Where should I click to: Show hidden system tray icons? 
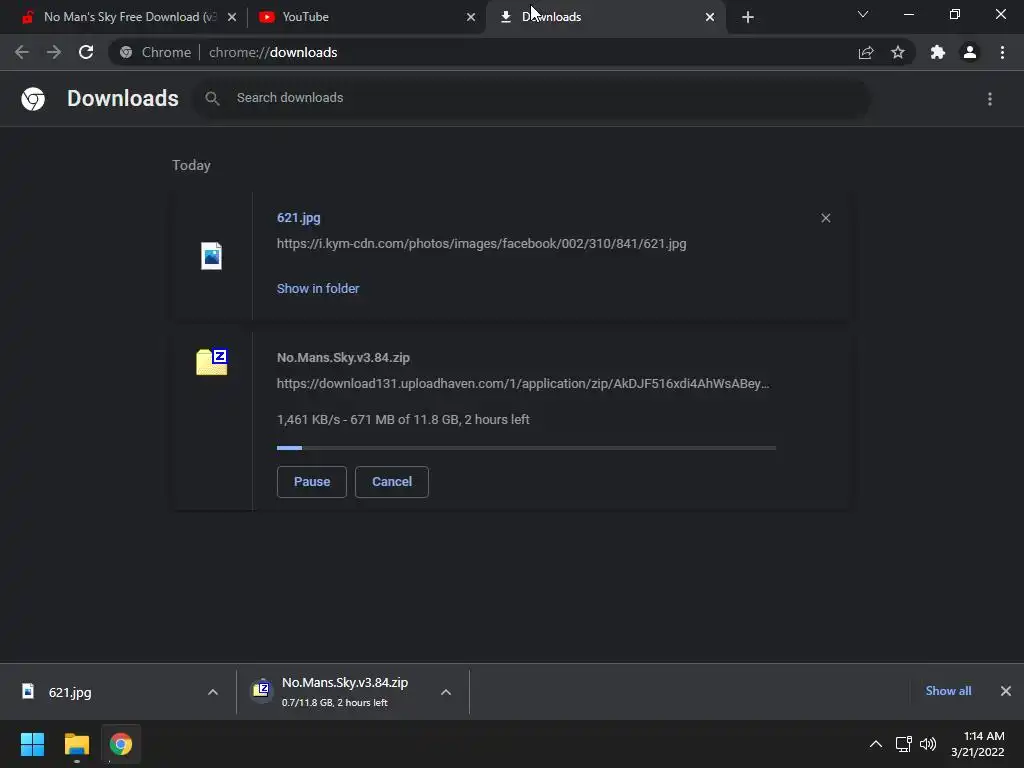876,744
